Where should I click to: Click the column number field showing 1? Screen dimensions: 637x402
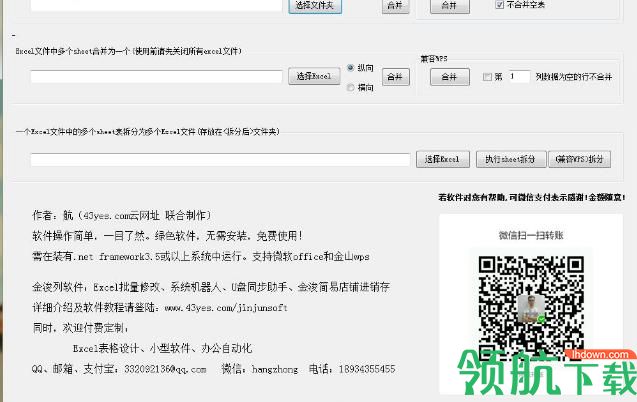[x=519, y=76]
